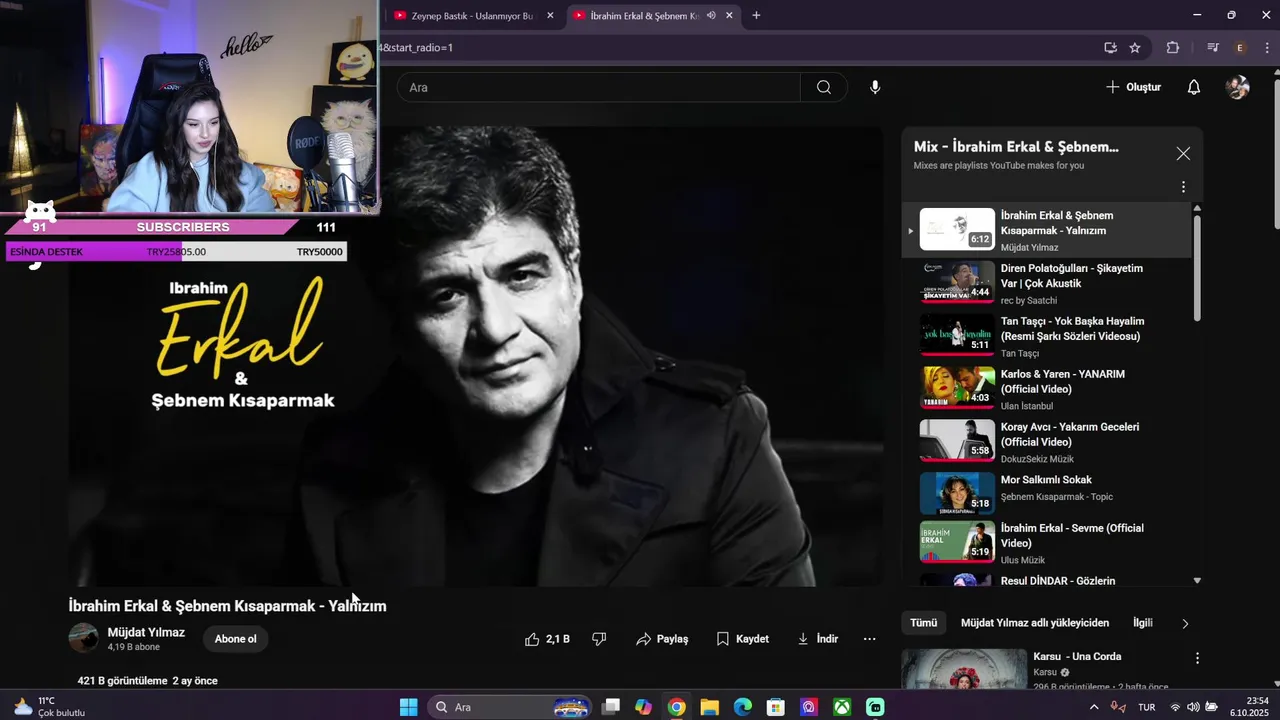The image size is (1280, 720).
Task: Launch Copilot from the taskbar
Action: [x=643, y=707]
